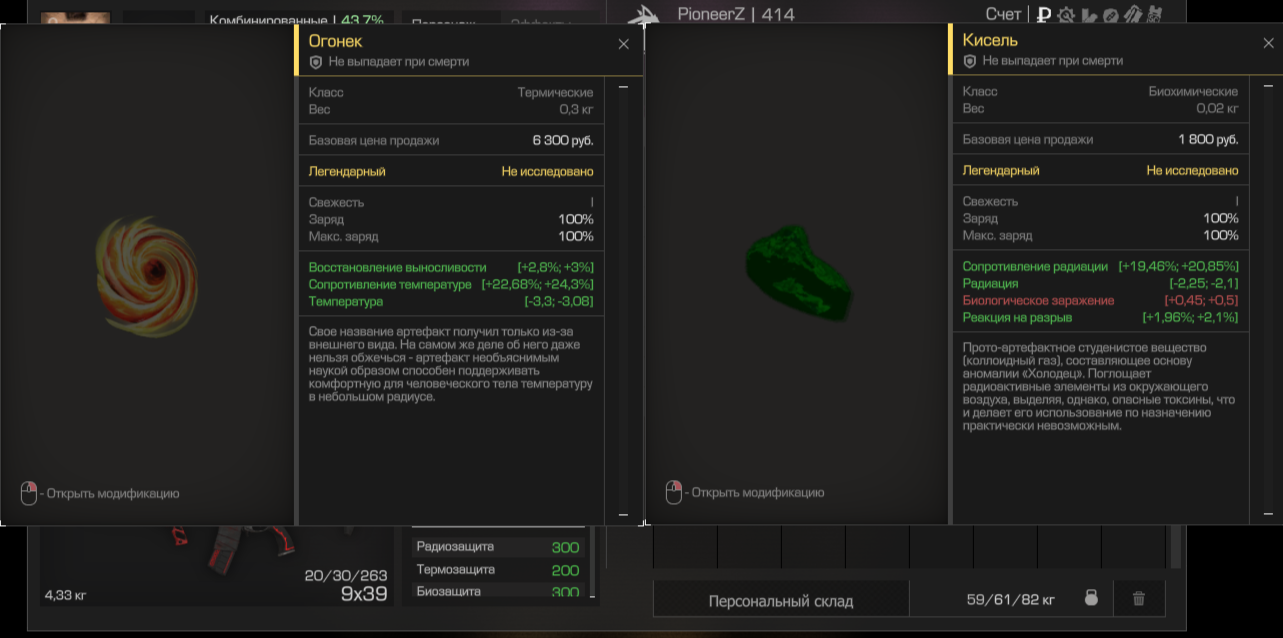Click the Огонек flame artifact image
The image size is (1283, 638).
coord(147,272)
